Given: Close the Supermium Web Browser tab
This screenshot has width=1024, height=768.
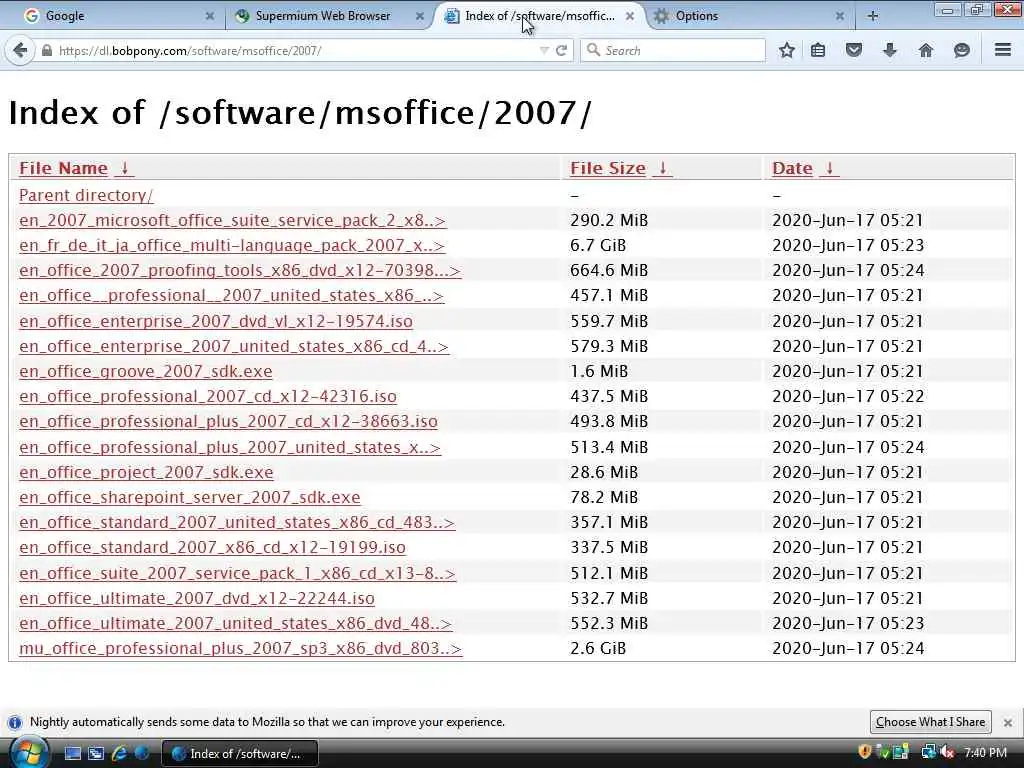Looking at the screenshot, I should 419,16.
